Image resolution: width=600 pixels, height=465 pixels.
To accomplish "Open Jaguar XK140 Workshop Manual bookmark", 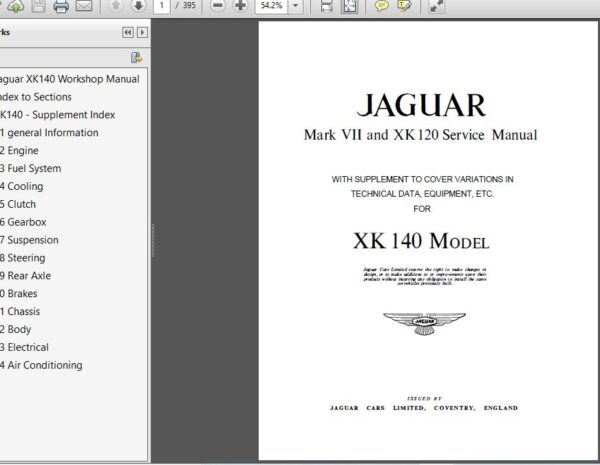I will (x=69, y=79).
